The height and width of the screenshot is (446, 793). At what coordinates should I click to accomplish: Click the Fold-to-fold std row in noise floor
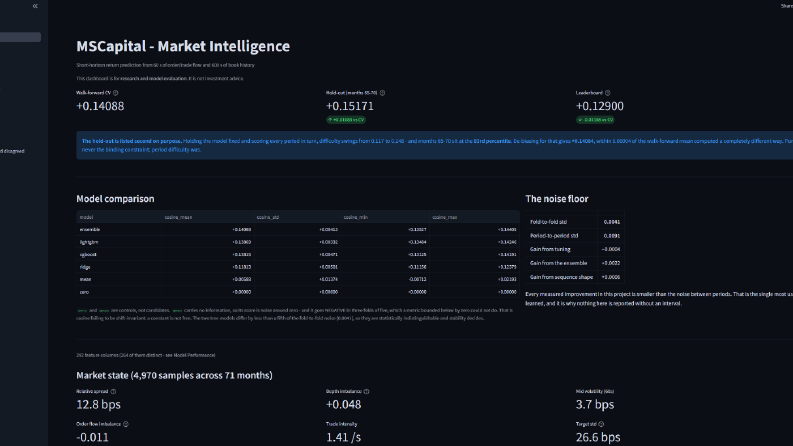coord(575,222)
